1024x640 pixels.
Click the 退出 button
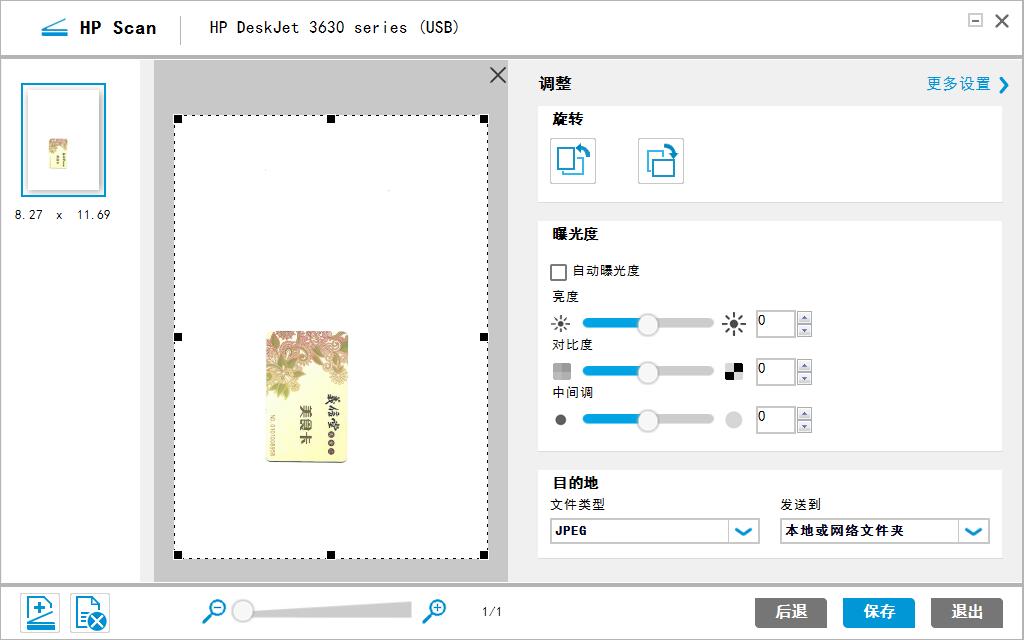click(x=966, y=612)
